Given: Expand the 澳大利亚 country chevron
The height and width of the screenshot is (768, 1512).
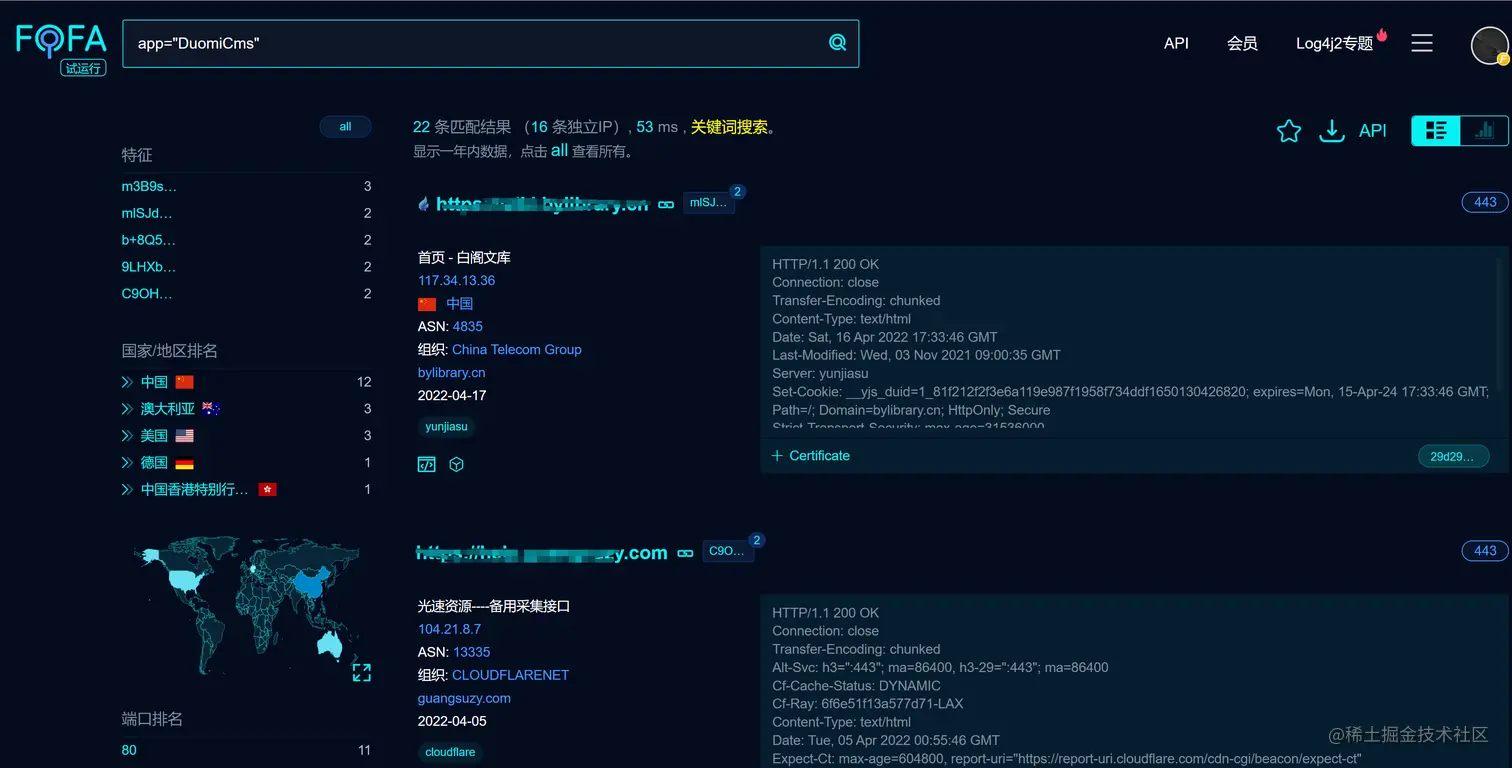Looking at the screenshot, I should [x=127, y=409].
